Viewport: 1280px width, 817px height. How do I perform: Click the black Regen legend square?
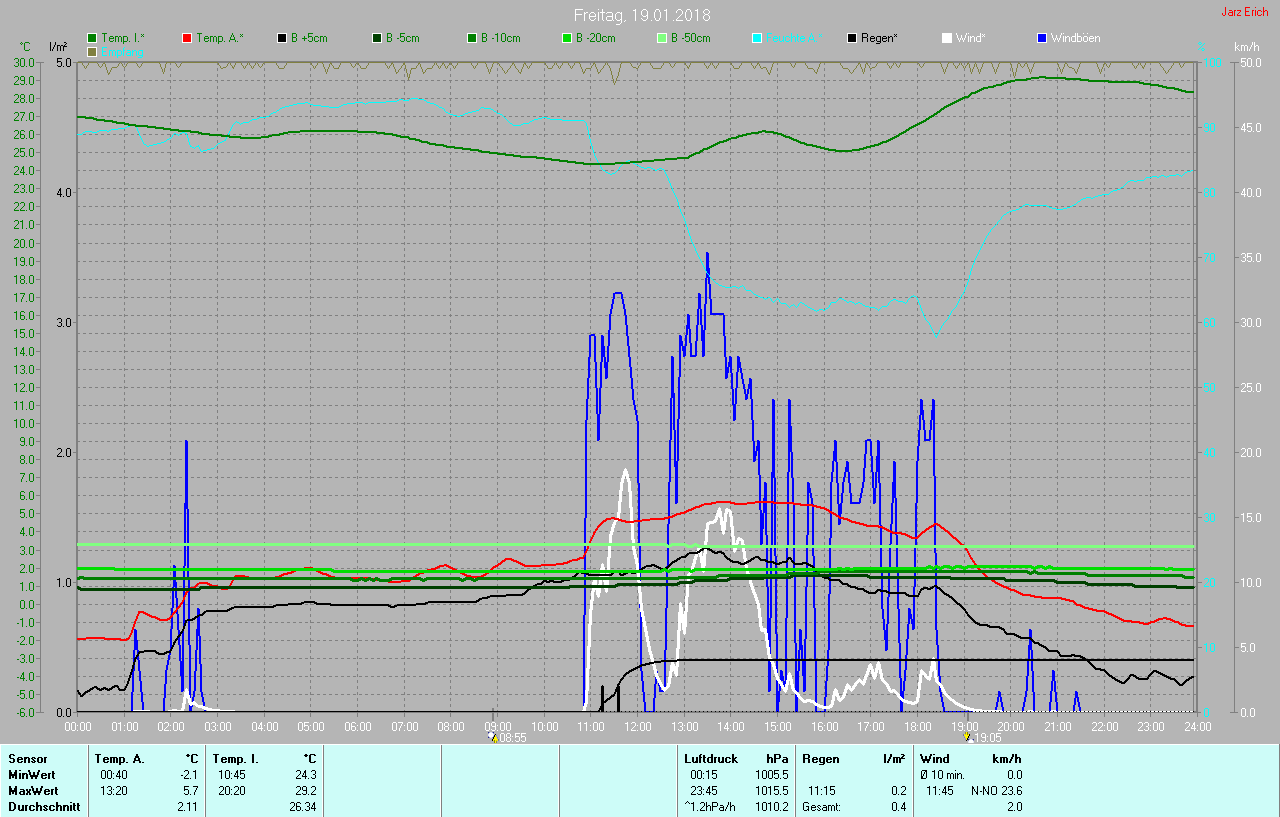(x=852, y=38)
